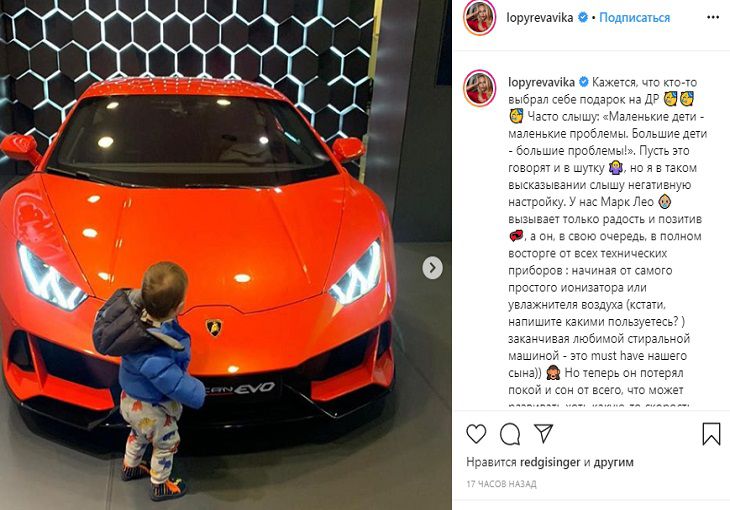Open the avatar next to the caption
730x510 pixels.
click(x=479, y=88)
